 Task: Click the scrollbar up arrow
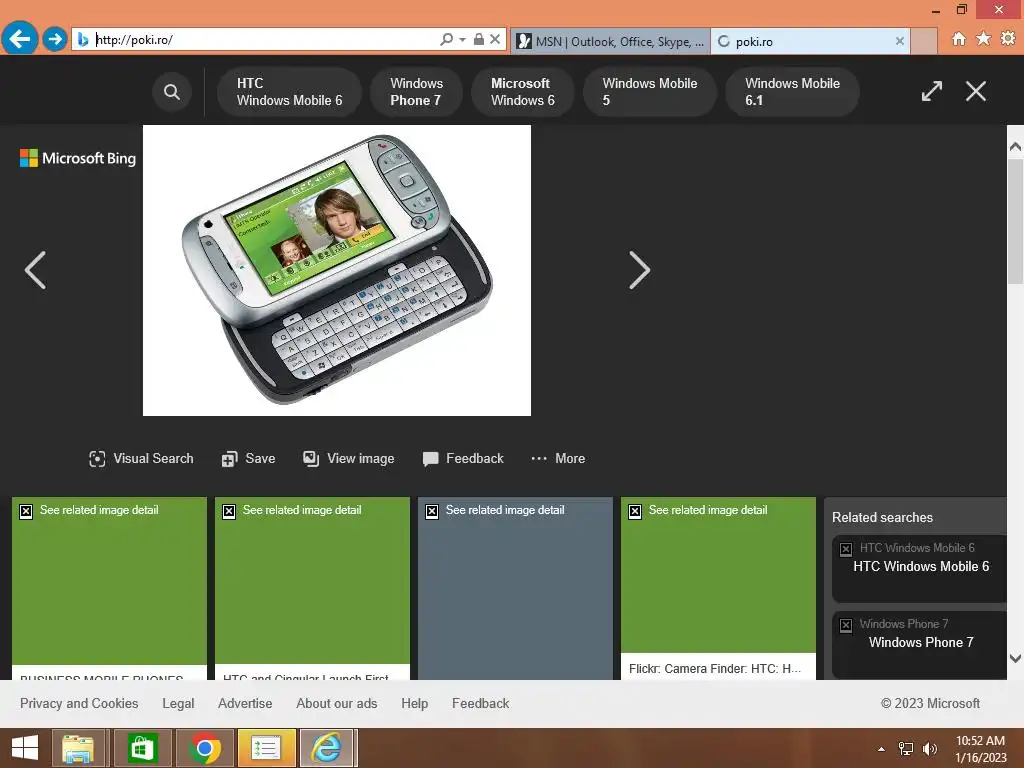pyautogui.click(x=1015, y=146)
